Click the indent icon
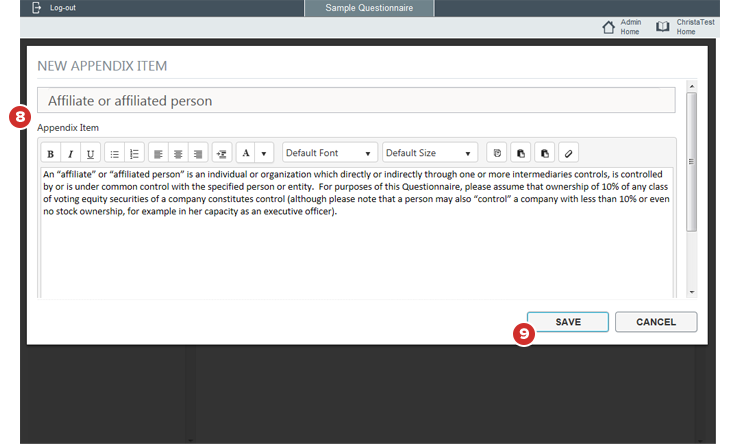740x444 pixels. point(222,154)
